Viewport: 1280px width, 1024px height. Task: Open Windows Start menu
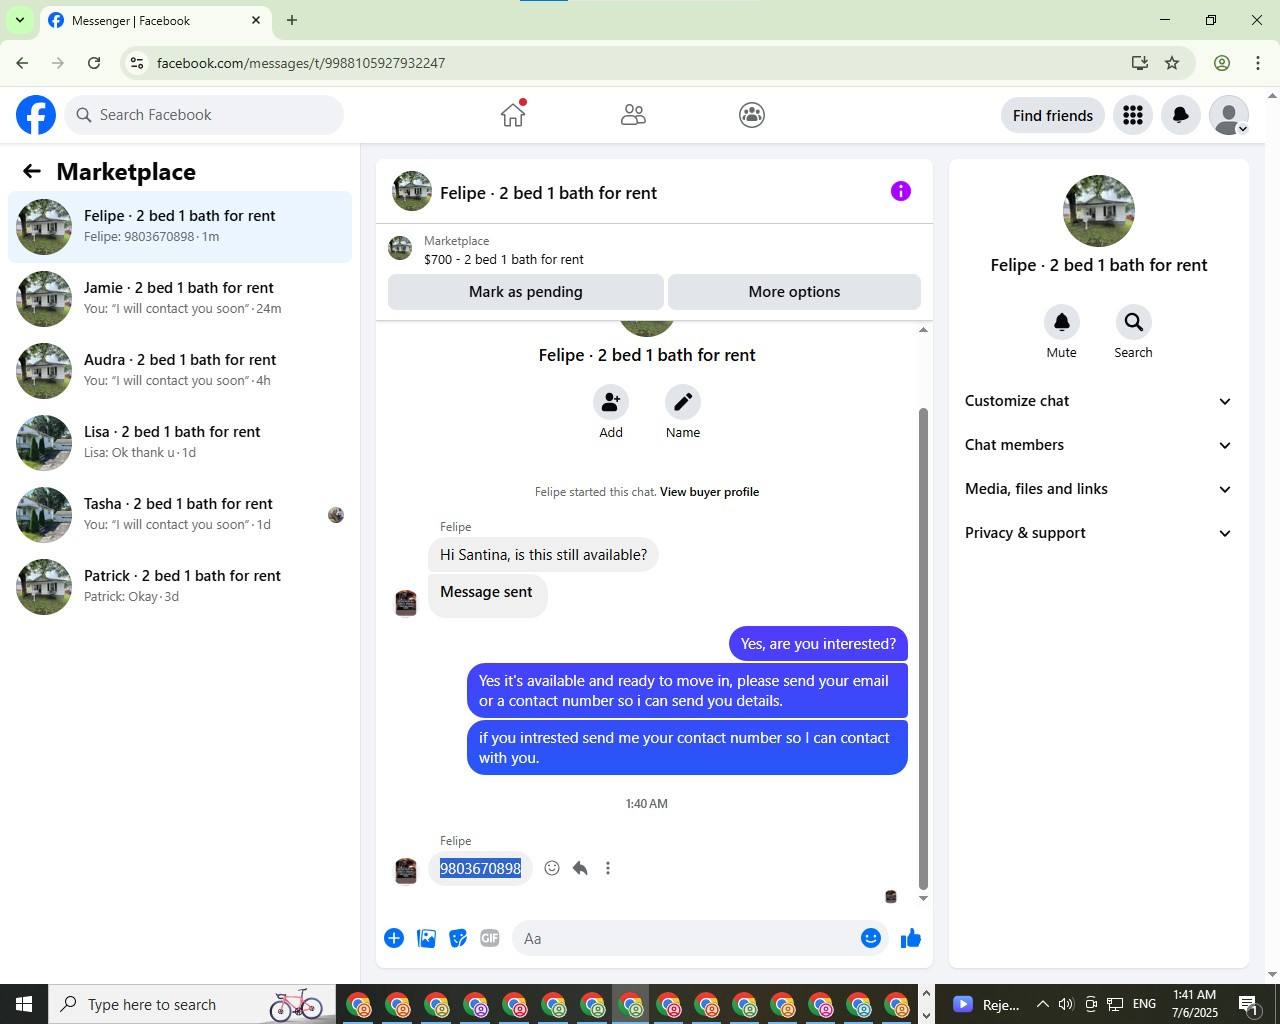click(24, 1004)
